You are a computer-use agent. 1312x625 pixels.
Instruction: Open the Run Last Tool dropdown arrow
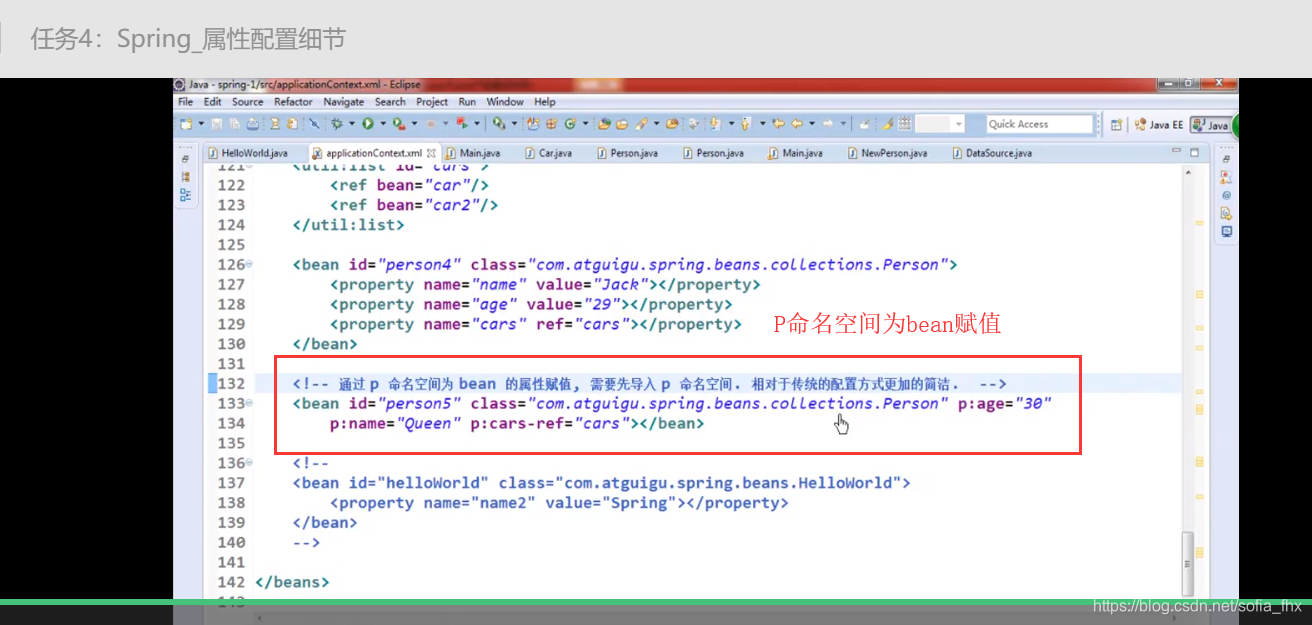pos(415,124)
